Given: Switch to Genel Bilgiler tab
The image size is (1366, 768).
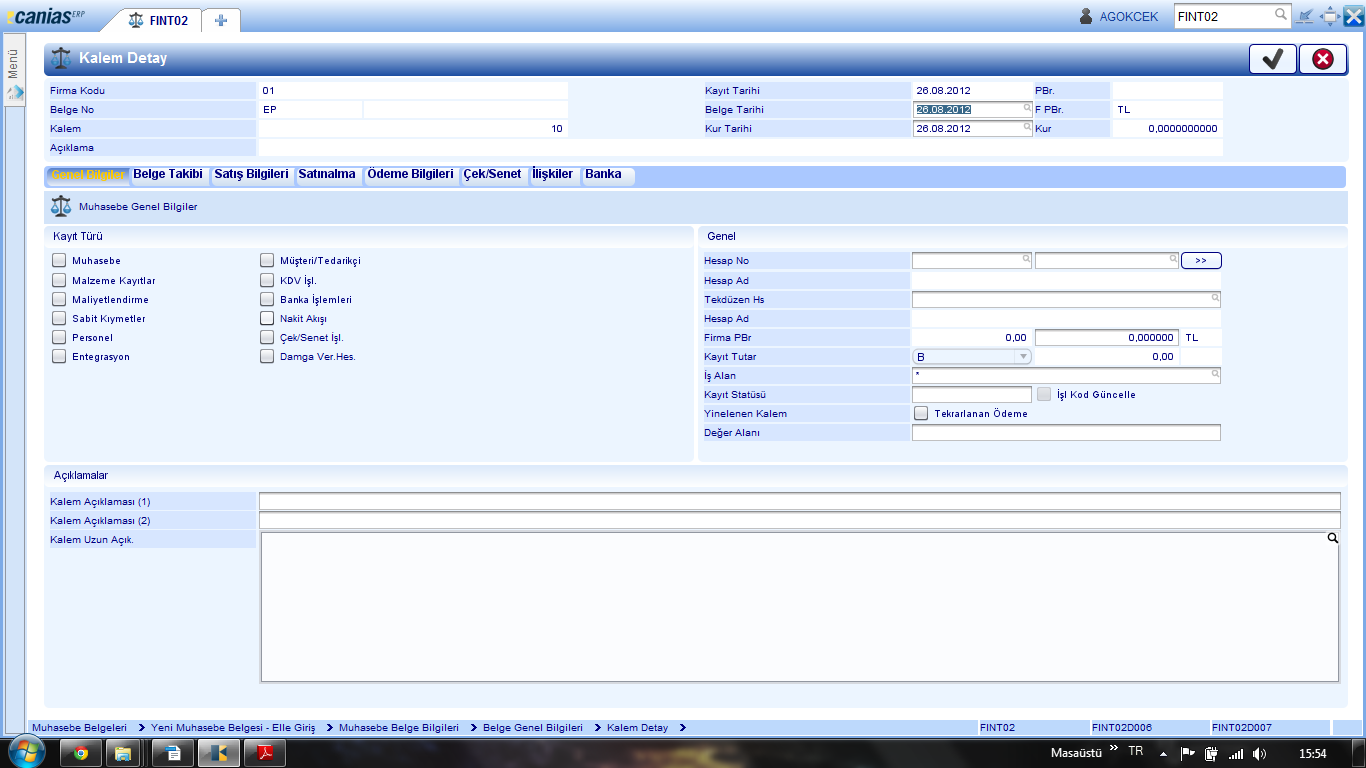Looking at the screenshot, I should [88, 175].
